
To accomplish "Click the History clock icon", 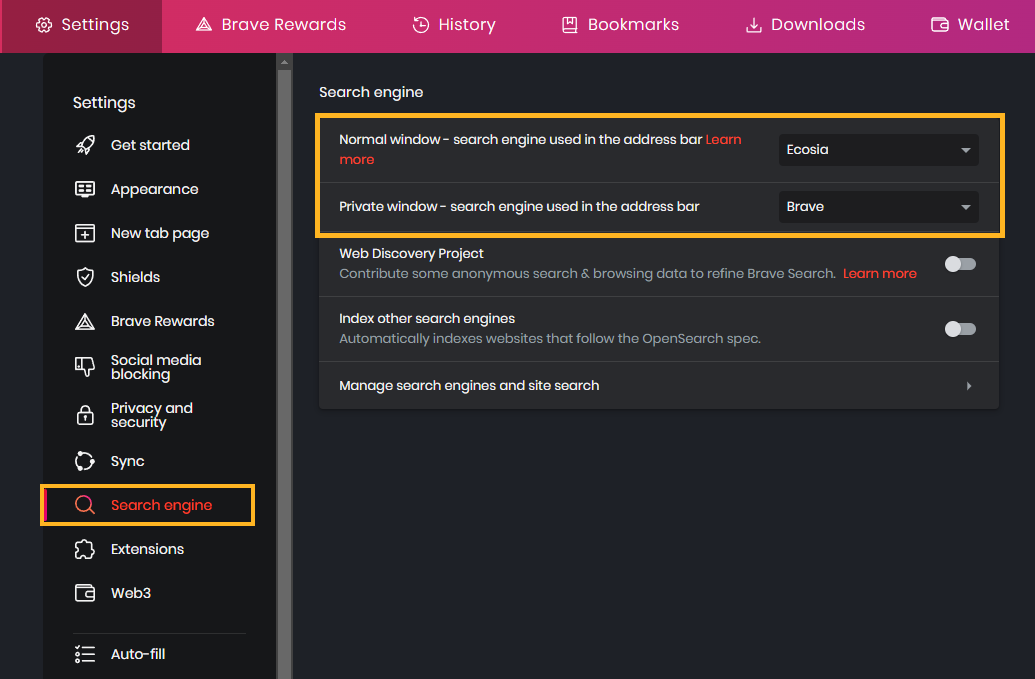I will click(420, 25).
